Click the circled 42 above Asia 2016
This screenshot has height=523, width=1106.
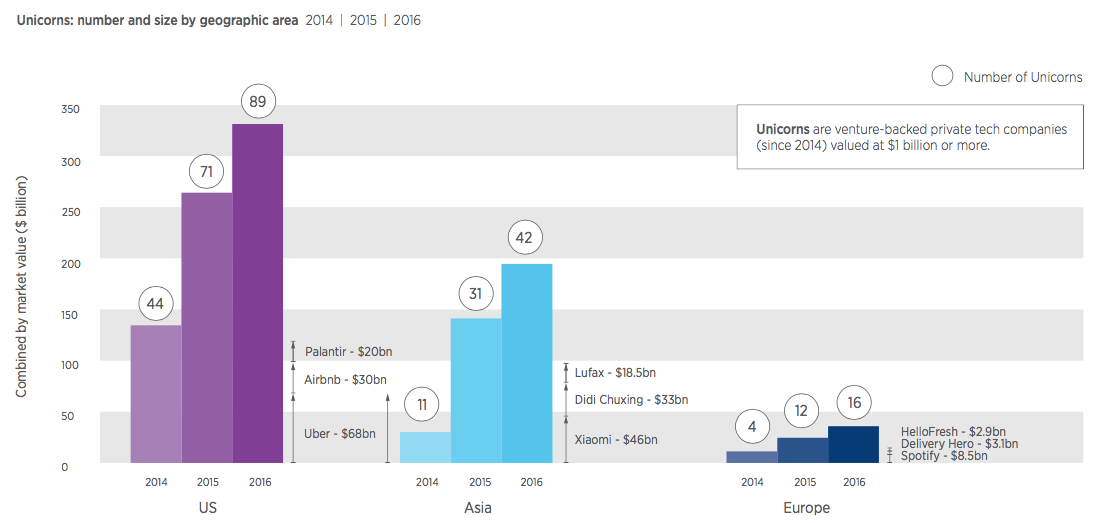click(526, 238)
